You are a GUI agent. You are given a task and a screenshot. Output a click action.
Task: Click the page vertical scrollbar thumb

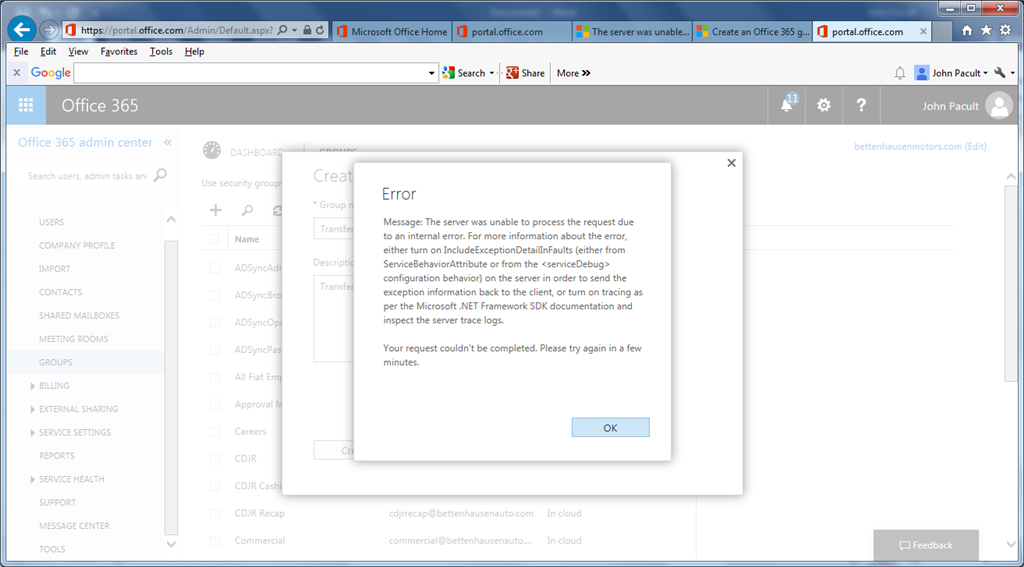click(x=1010, y=284)
